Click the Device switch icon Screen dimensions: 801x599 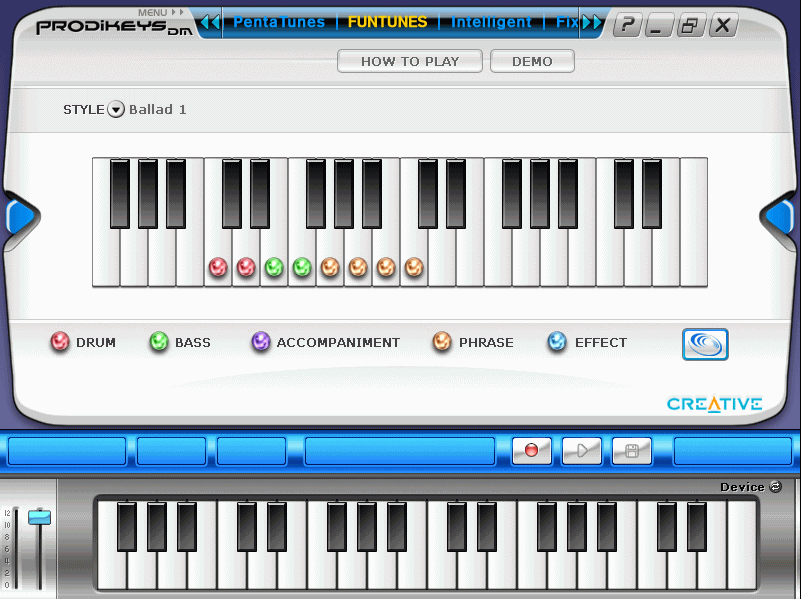(x=775, y=487)
